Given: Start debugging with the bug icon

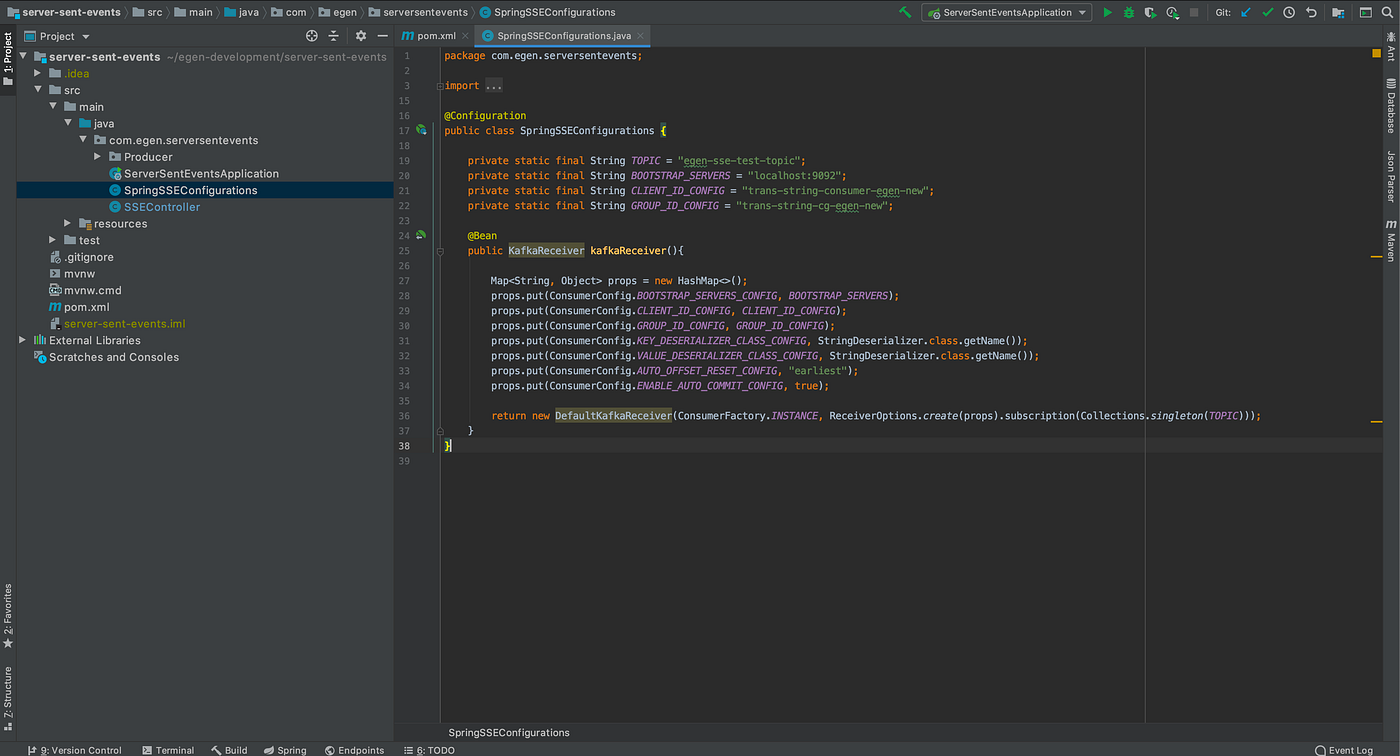Looking at the screenshot, I should (1129, 12).
